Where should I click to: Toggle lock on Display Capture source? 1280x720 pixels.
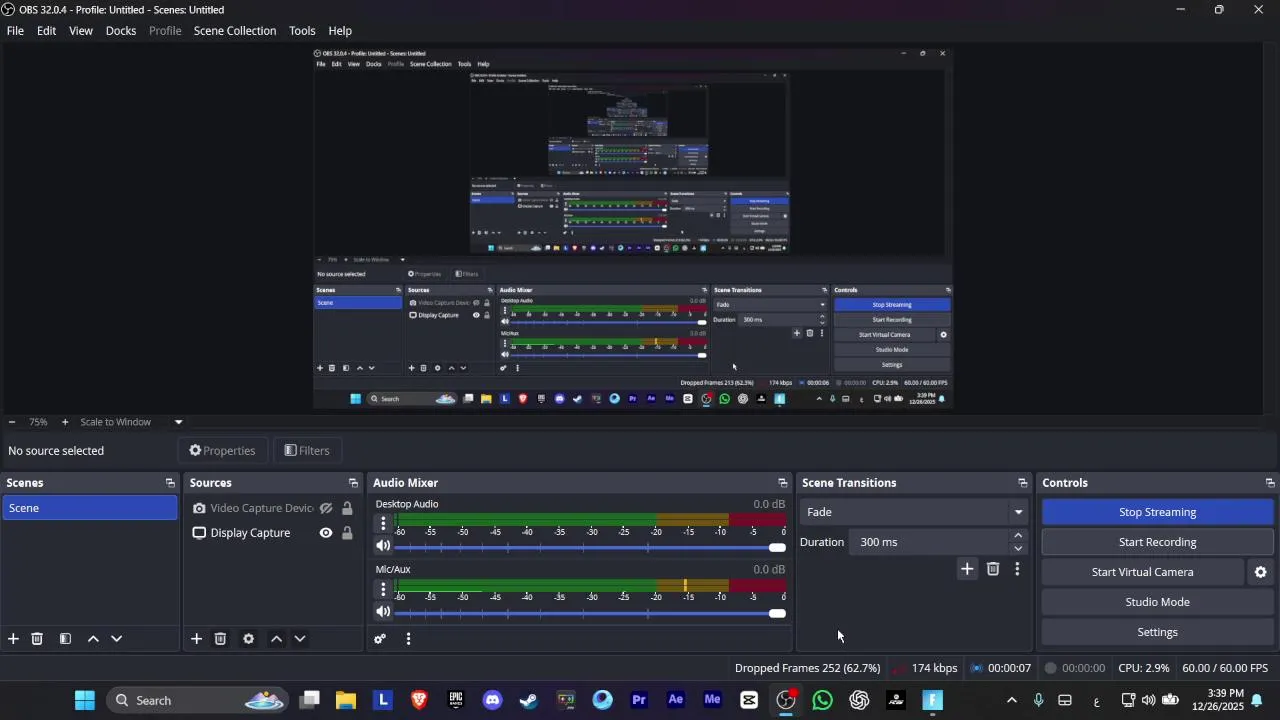(347, 533)
